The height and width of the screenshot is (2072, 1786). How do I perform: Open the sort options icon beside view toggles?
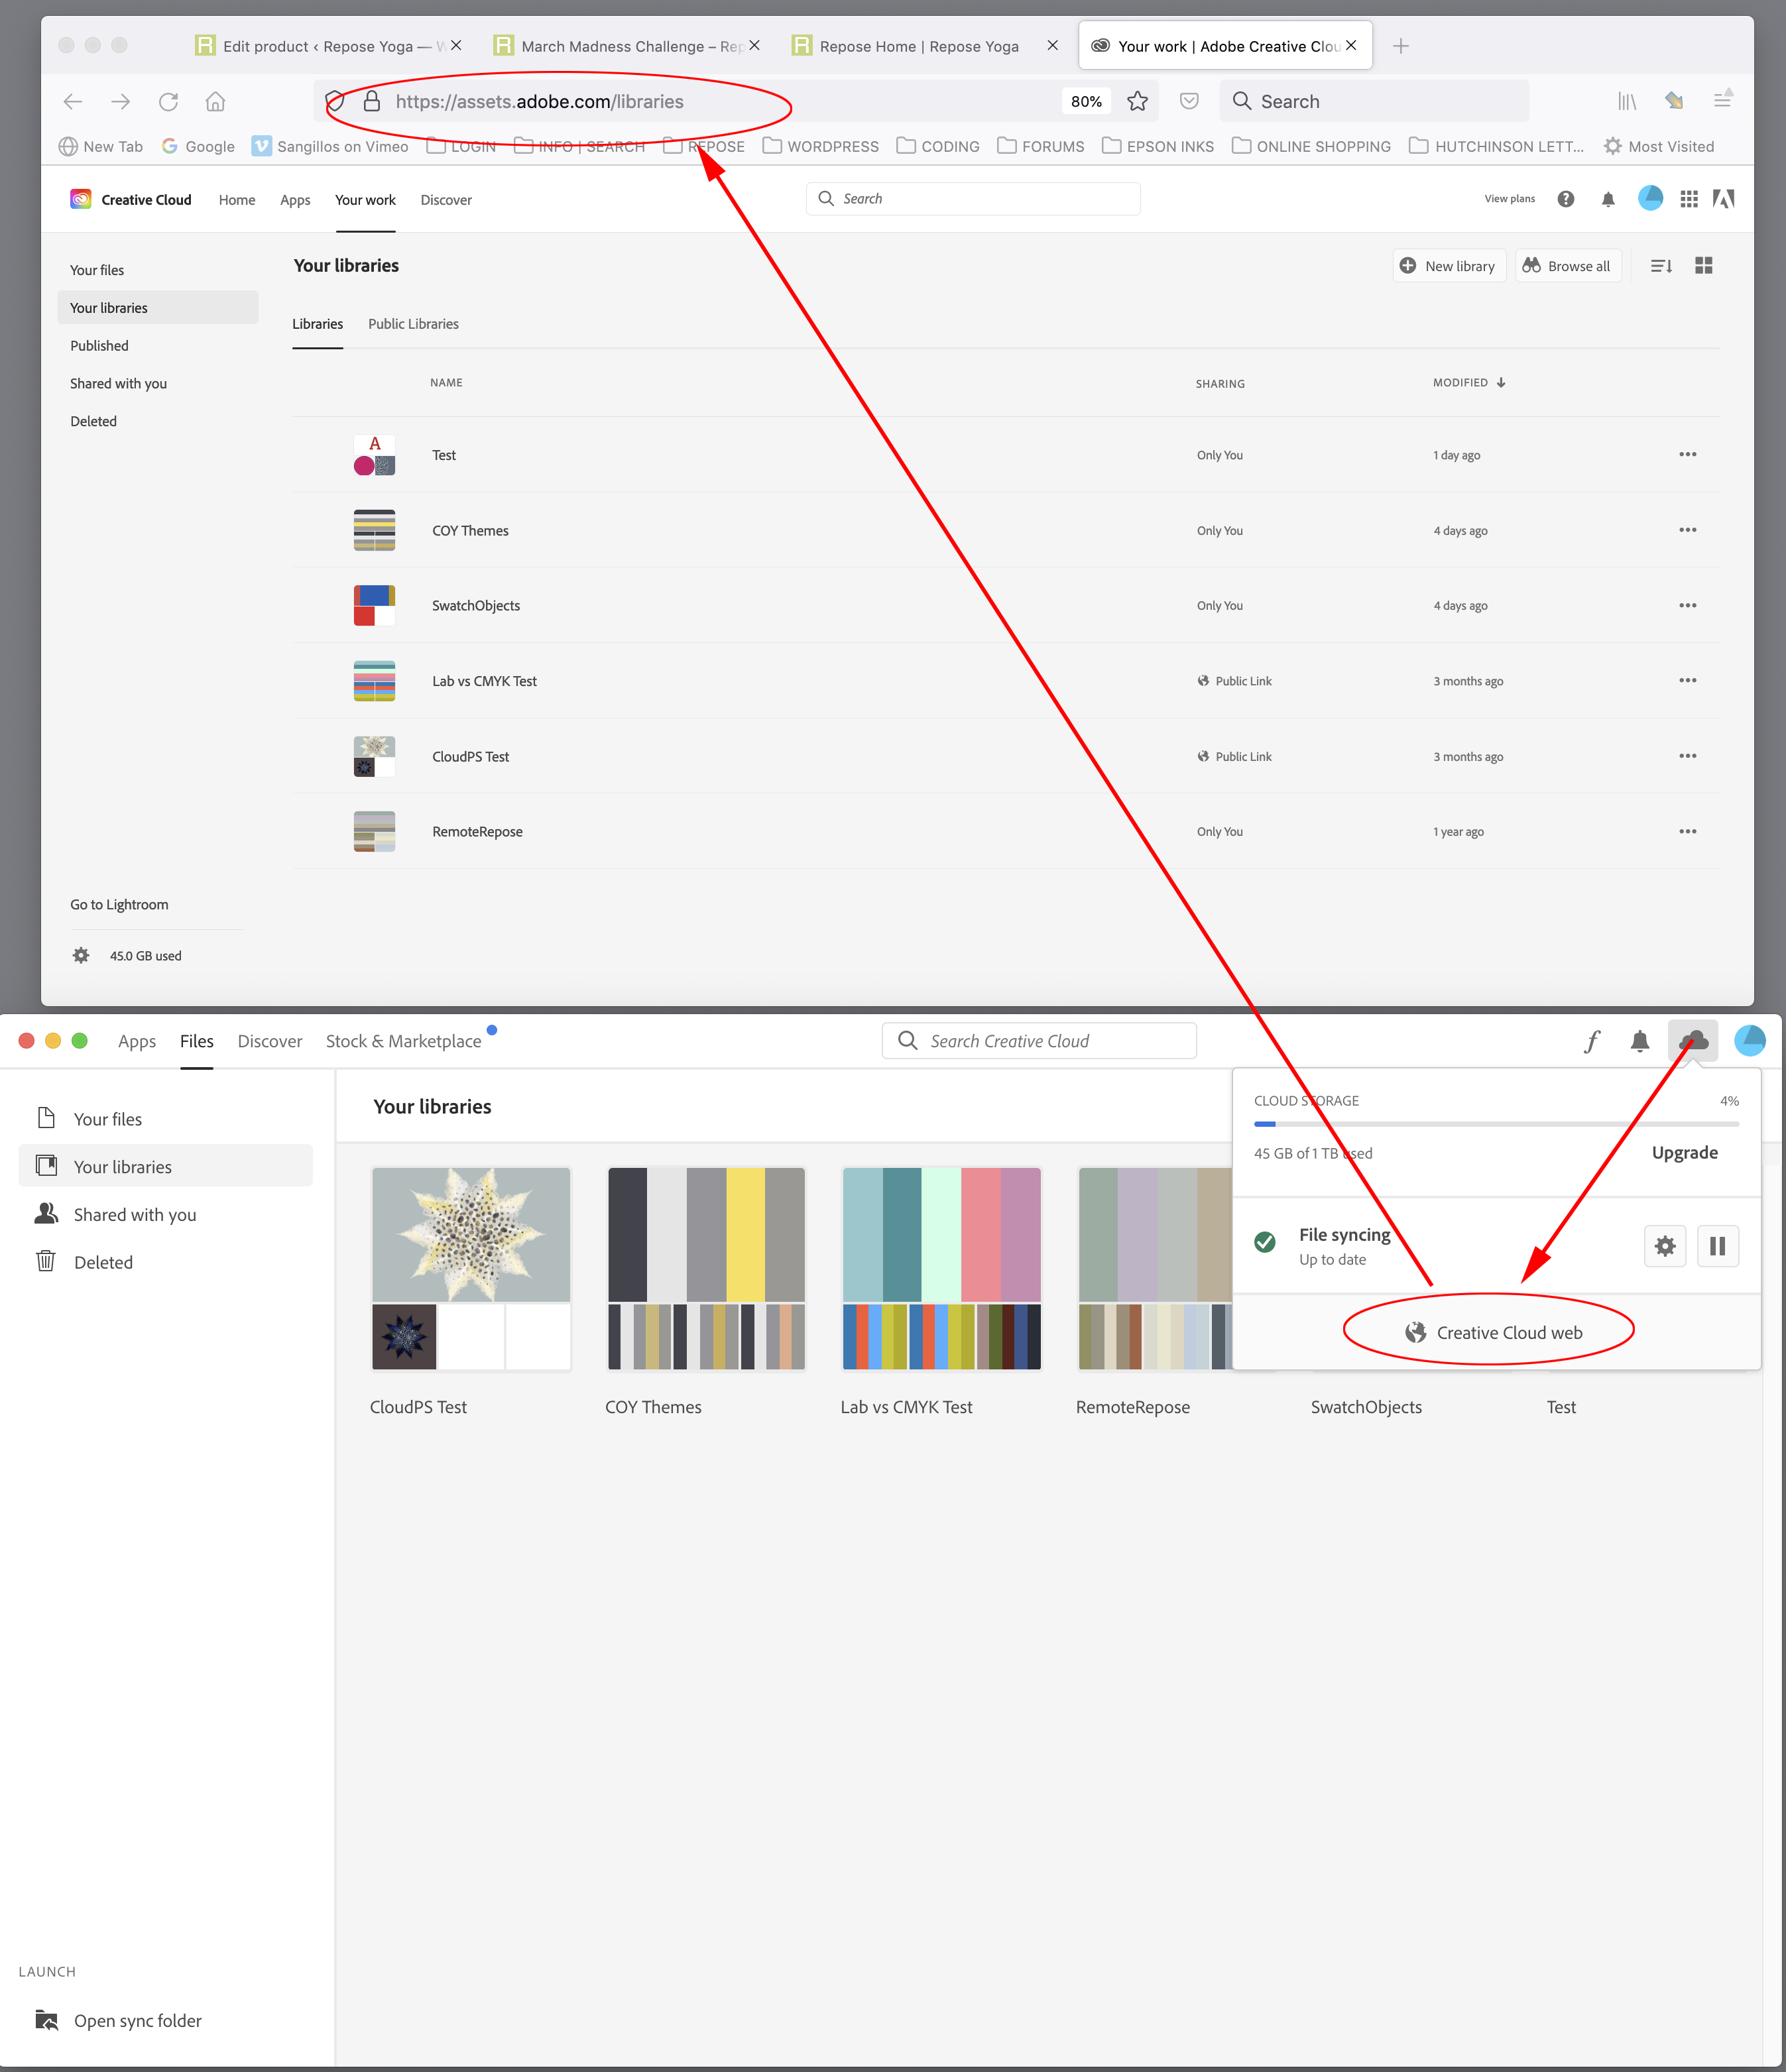coord(1660,265)
